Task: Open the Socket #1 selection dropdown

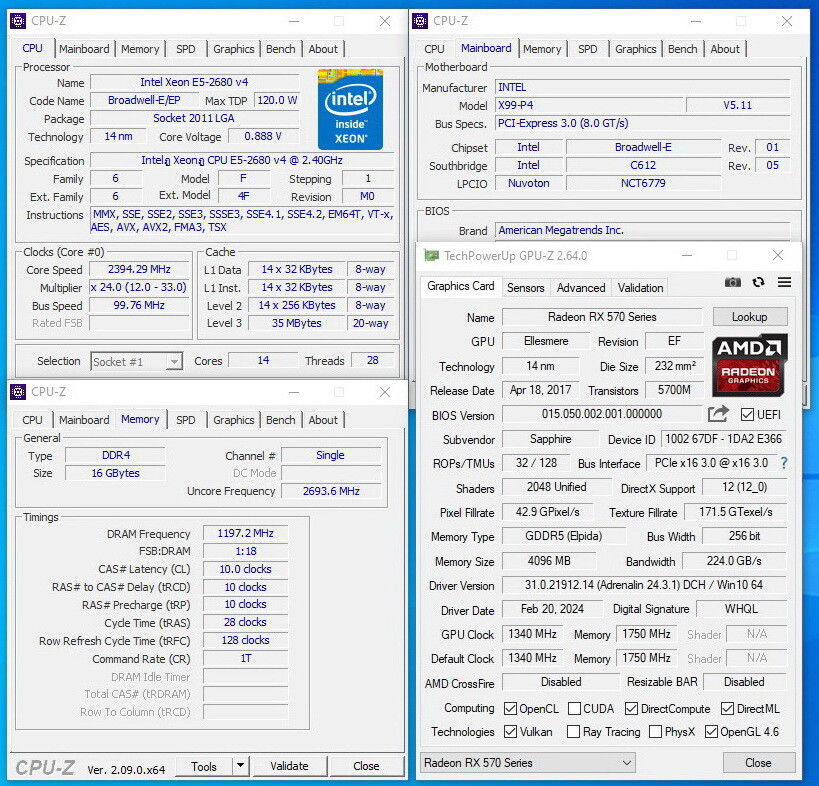Action: point(137,361)
